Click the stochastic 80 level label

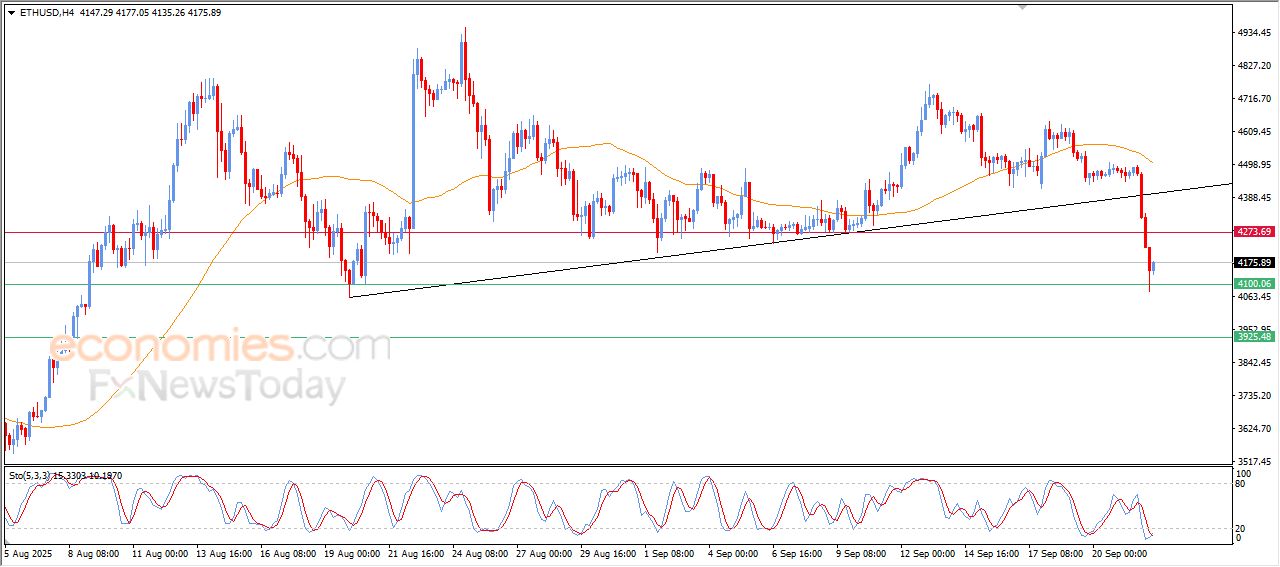[1241, 484]
